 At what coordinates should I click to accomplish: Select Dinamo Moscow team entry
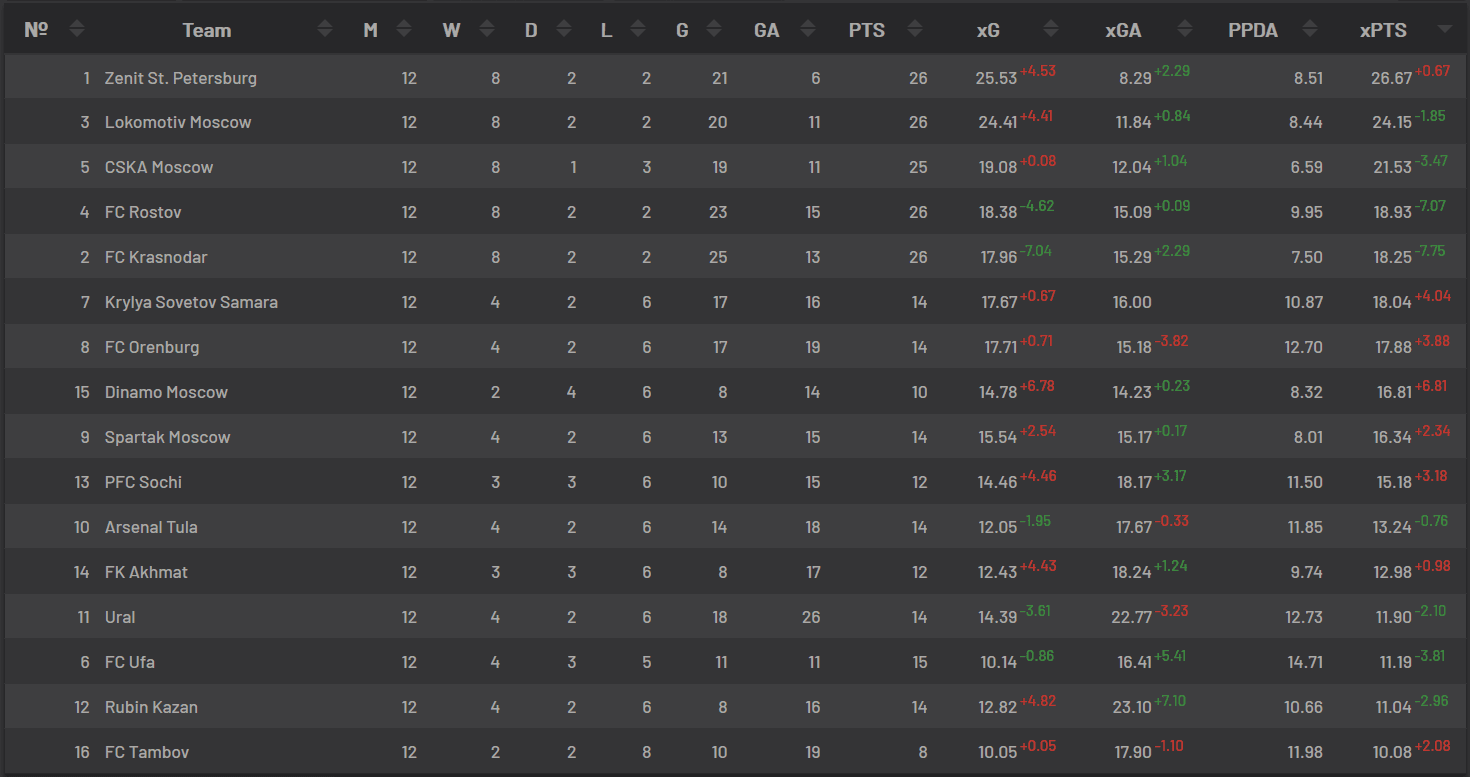click(166, 392)
